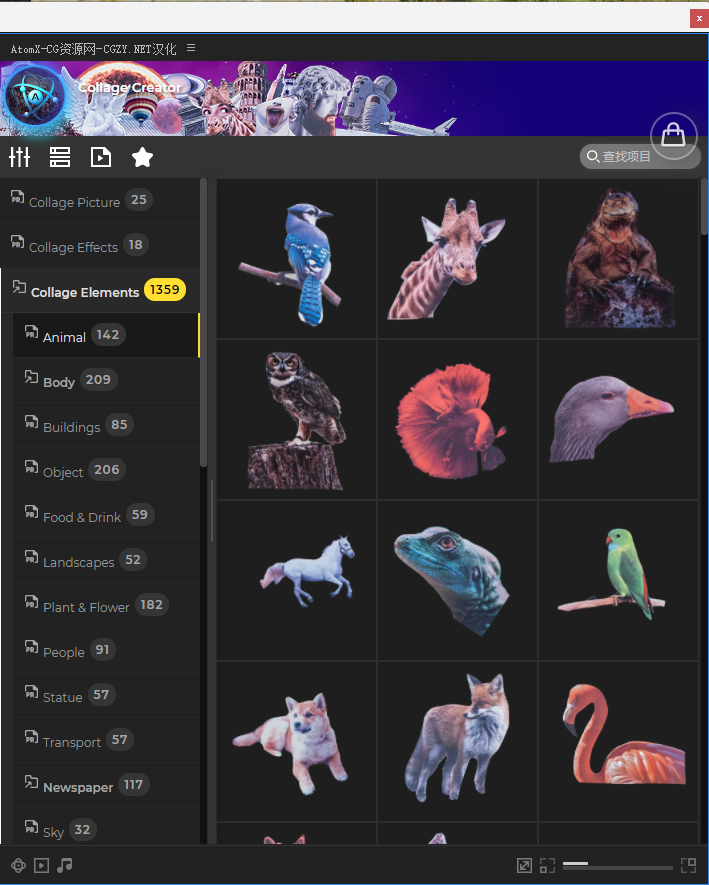Screen dimensions: 709x885
Task: Select the Animal subcategory
Action: 106,335
